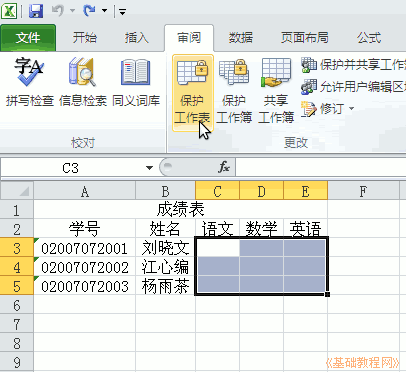The image size is (406, 372).
Task: Switch to the 数据 (Data) tab
Action: pos(241,38)
